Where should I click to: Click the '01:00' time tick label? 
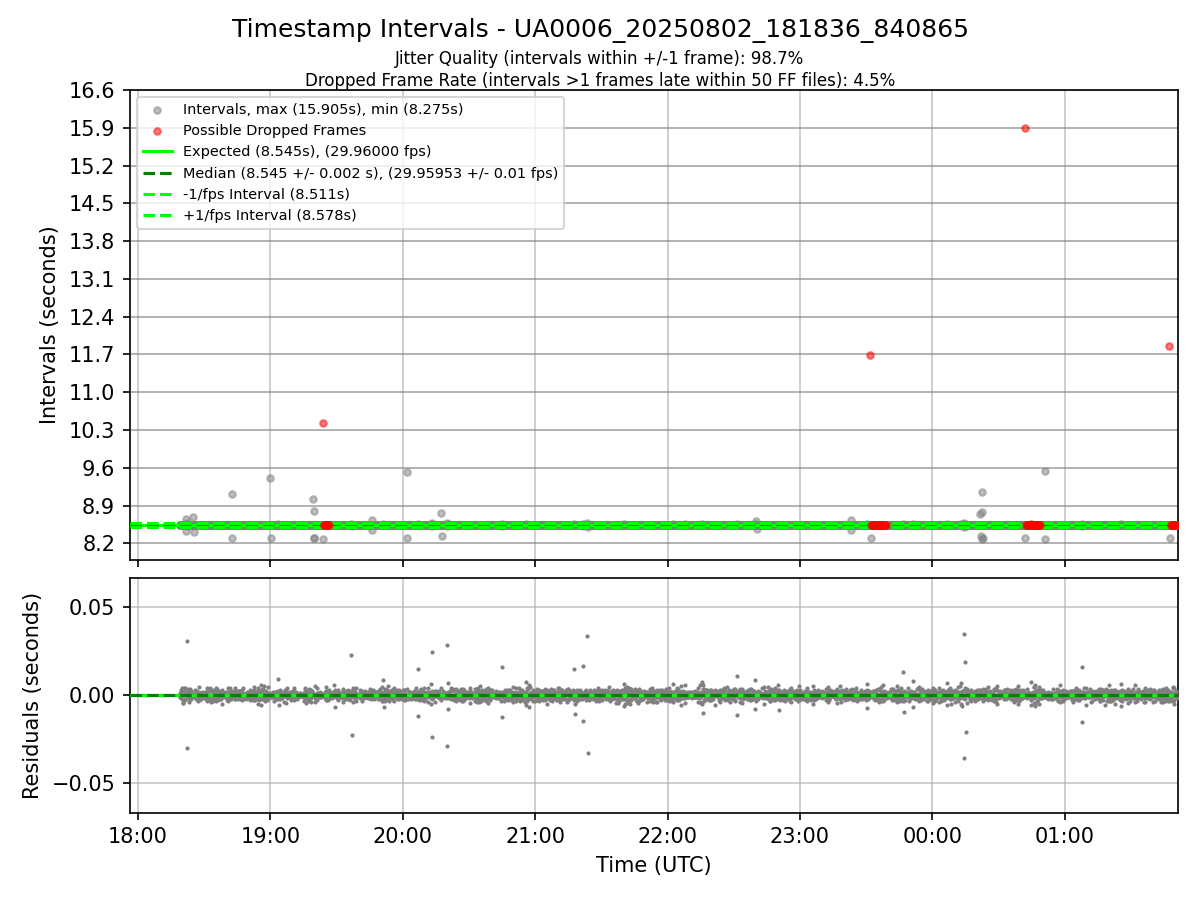pyautogui.click(x=1064, y=834)
